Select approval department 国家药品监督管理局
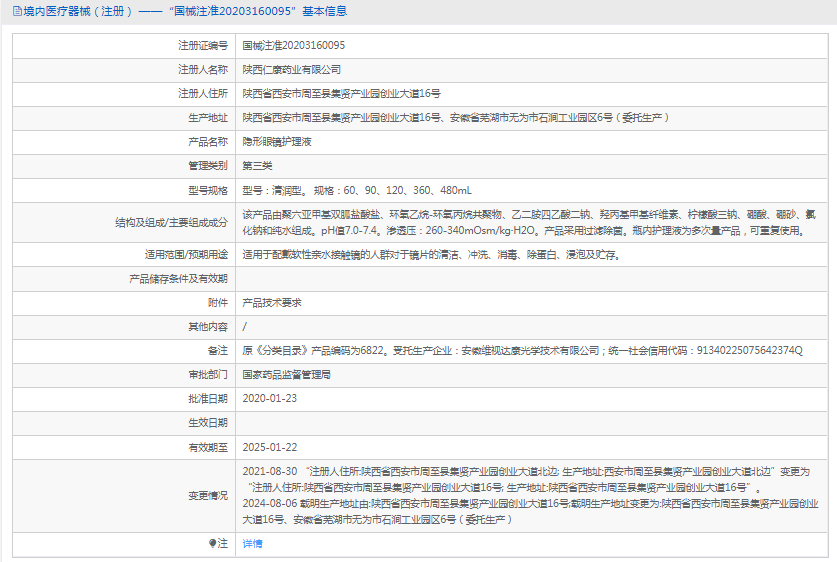Viewport: 837px width, 562px height. coord(286,374)
